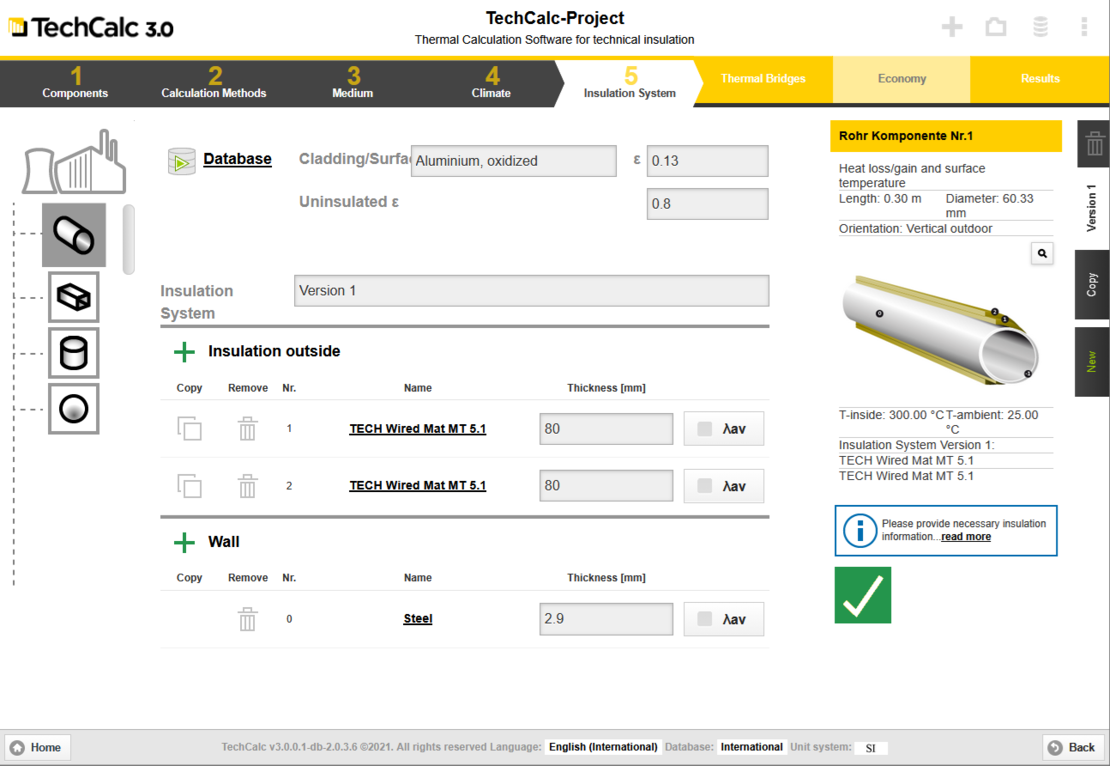
Task: Click the 3D pipe preview image
Action: tap(940, 330)
